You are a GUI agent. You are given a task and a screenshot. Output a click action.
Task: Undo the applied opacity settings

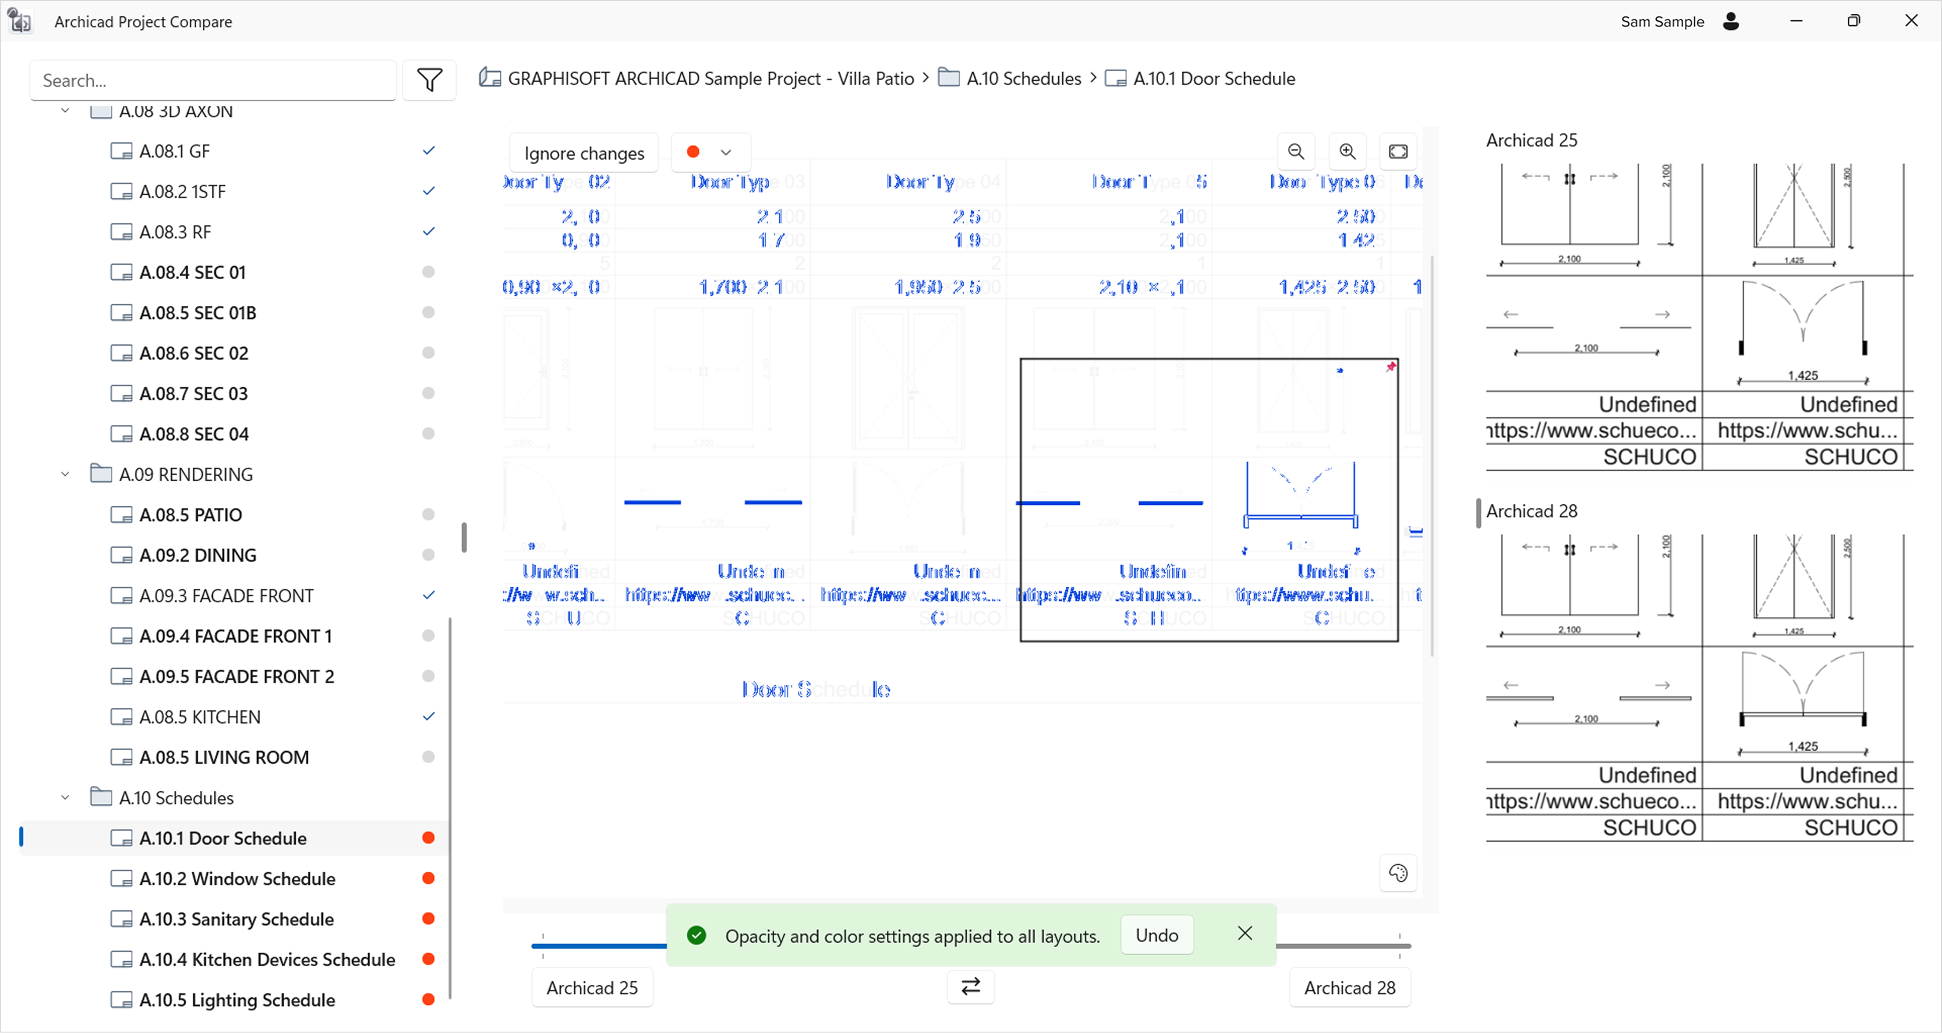tap(1157, 935)
